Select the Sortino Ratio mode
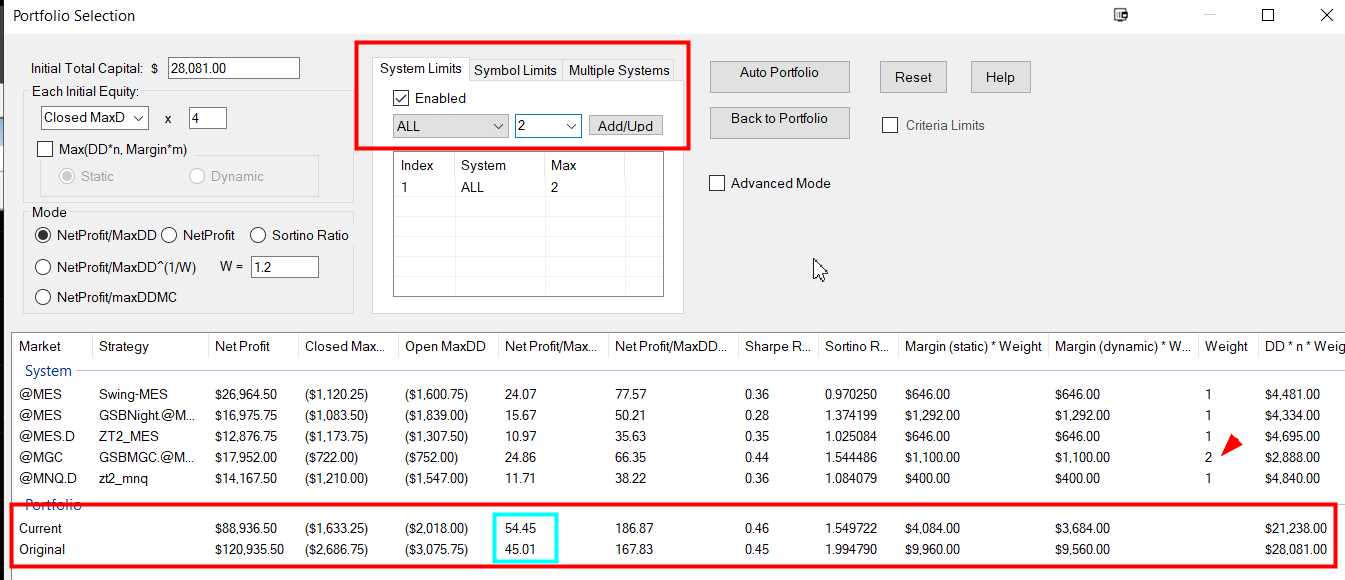1345x580 pixels. pos(258,236)
